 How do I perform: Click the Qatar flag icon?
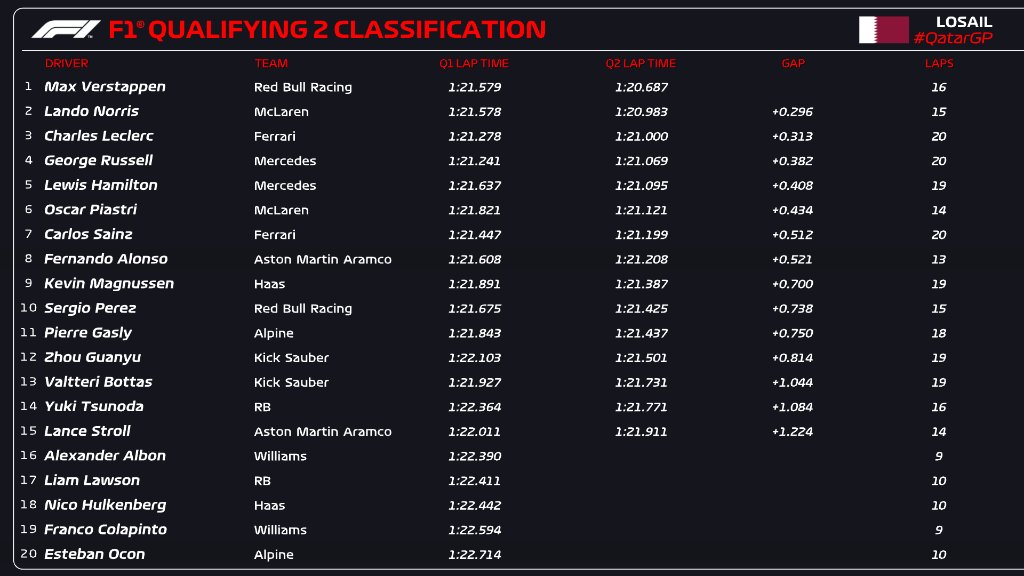point(884,30)
